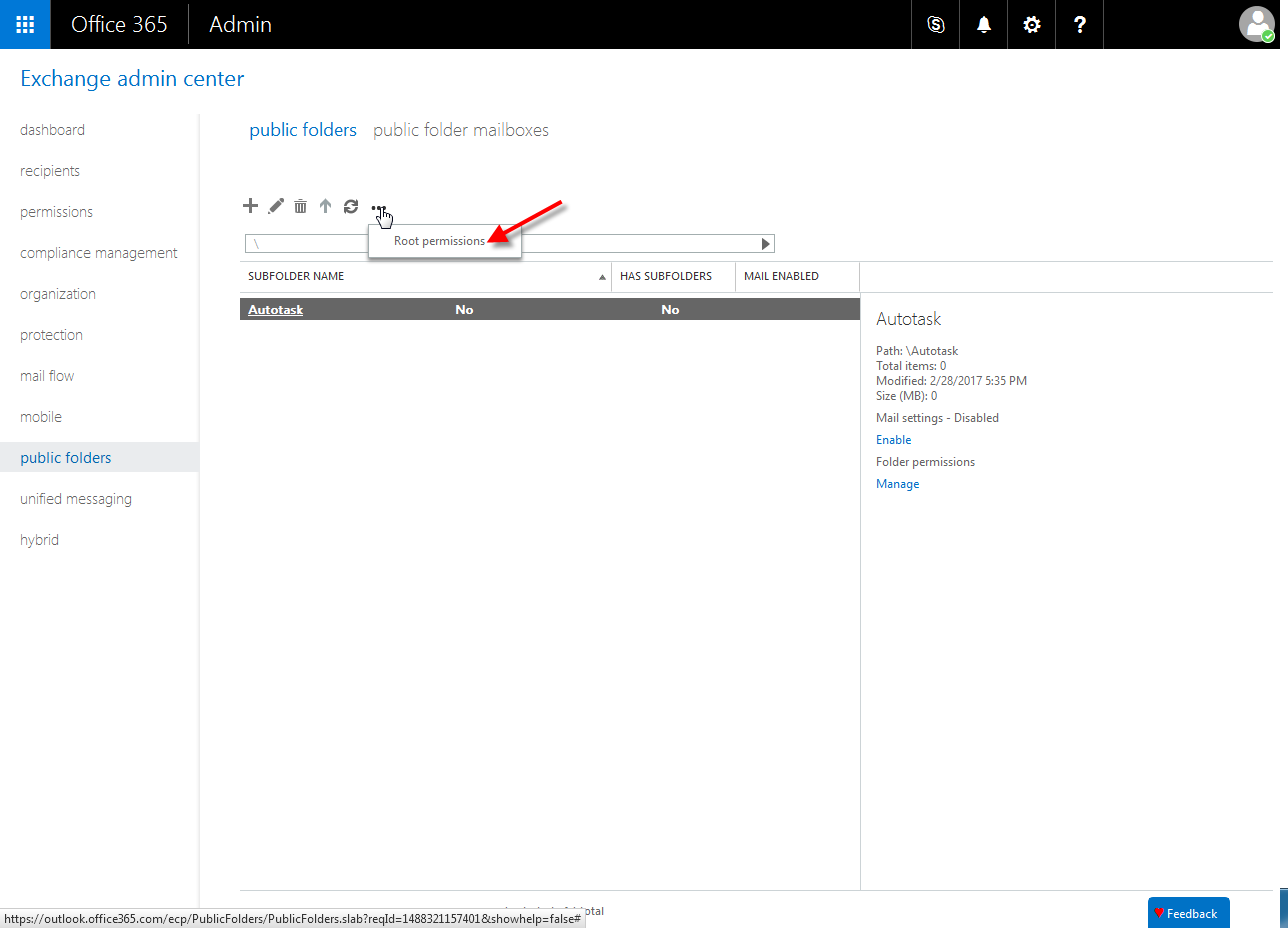Click the Path: \Autotask text
1288x928 pixels.
pos(917,351)
